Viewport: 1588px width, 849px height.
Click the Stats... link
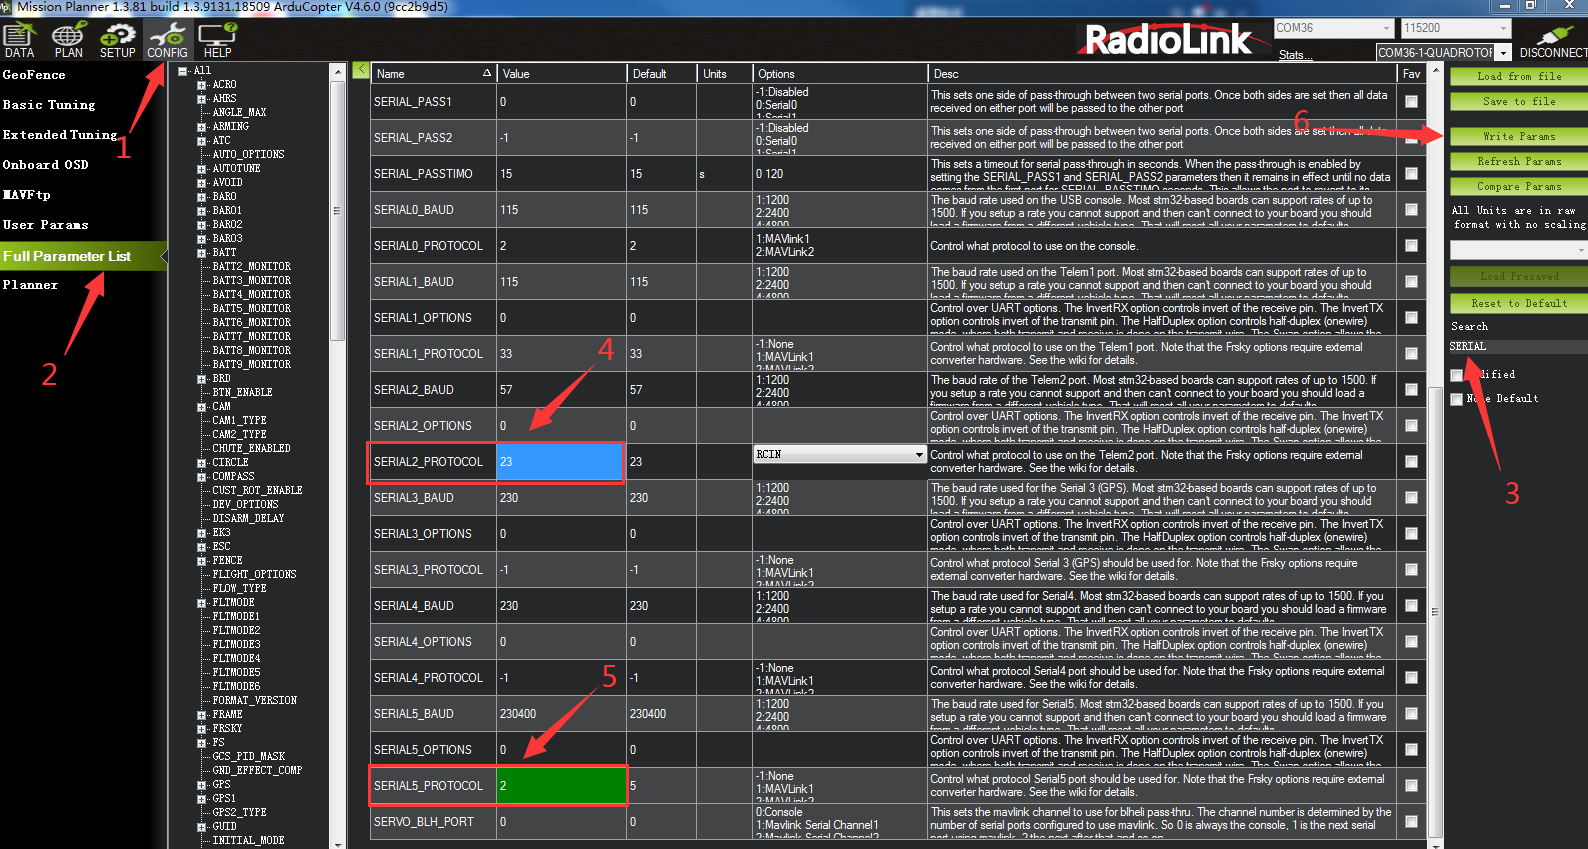[1295, 55]
